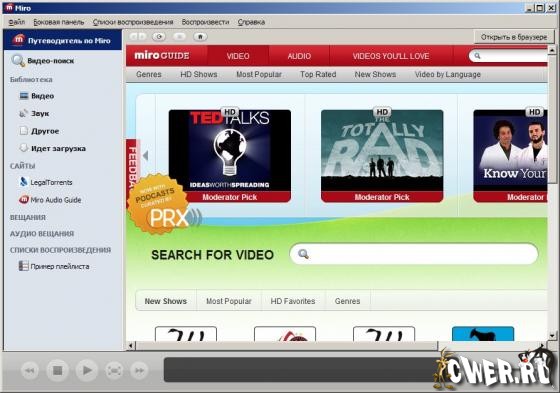Open the Know Your thumbnail

coord(510,156)
